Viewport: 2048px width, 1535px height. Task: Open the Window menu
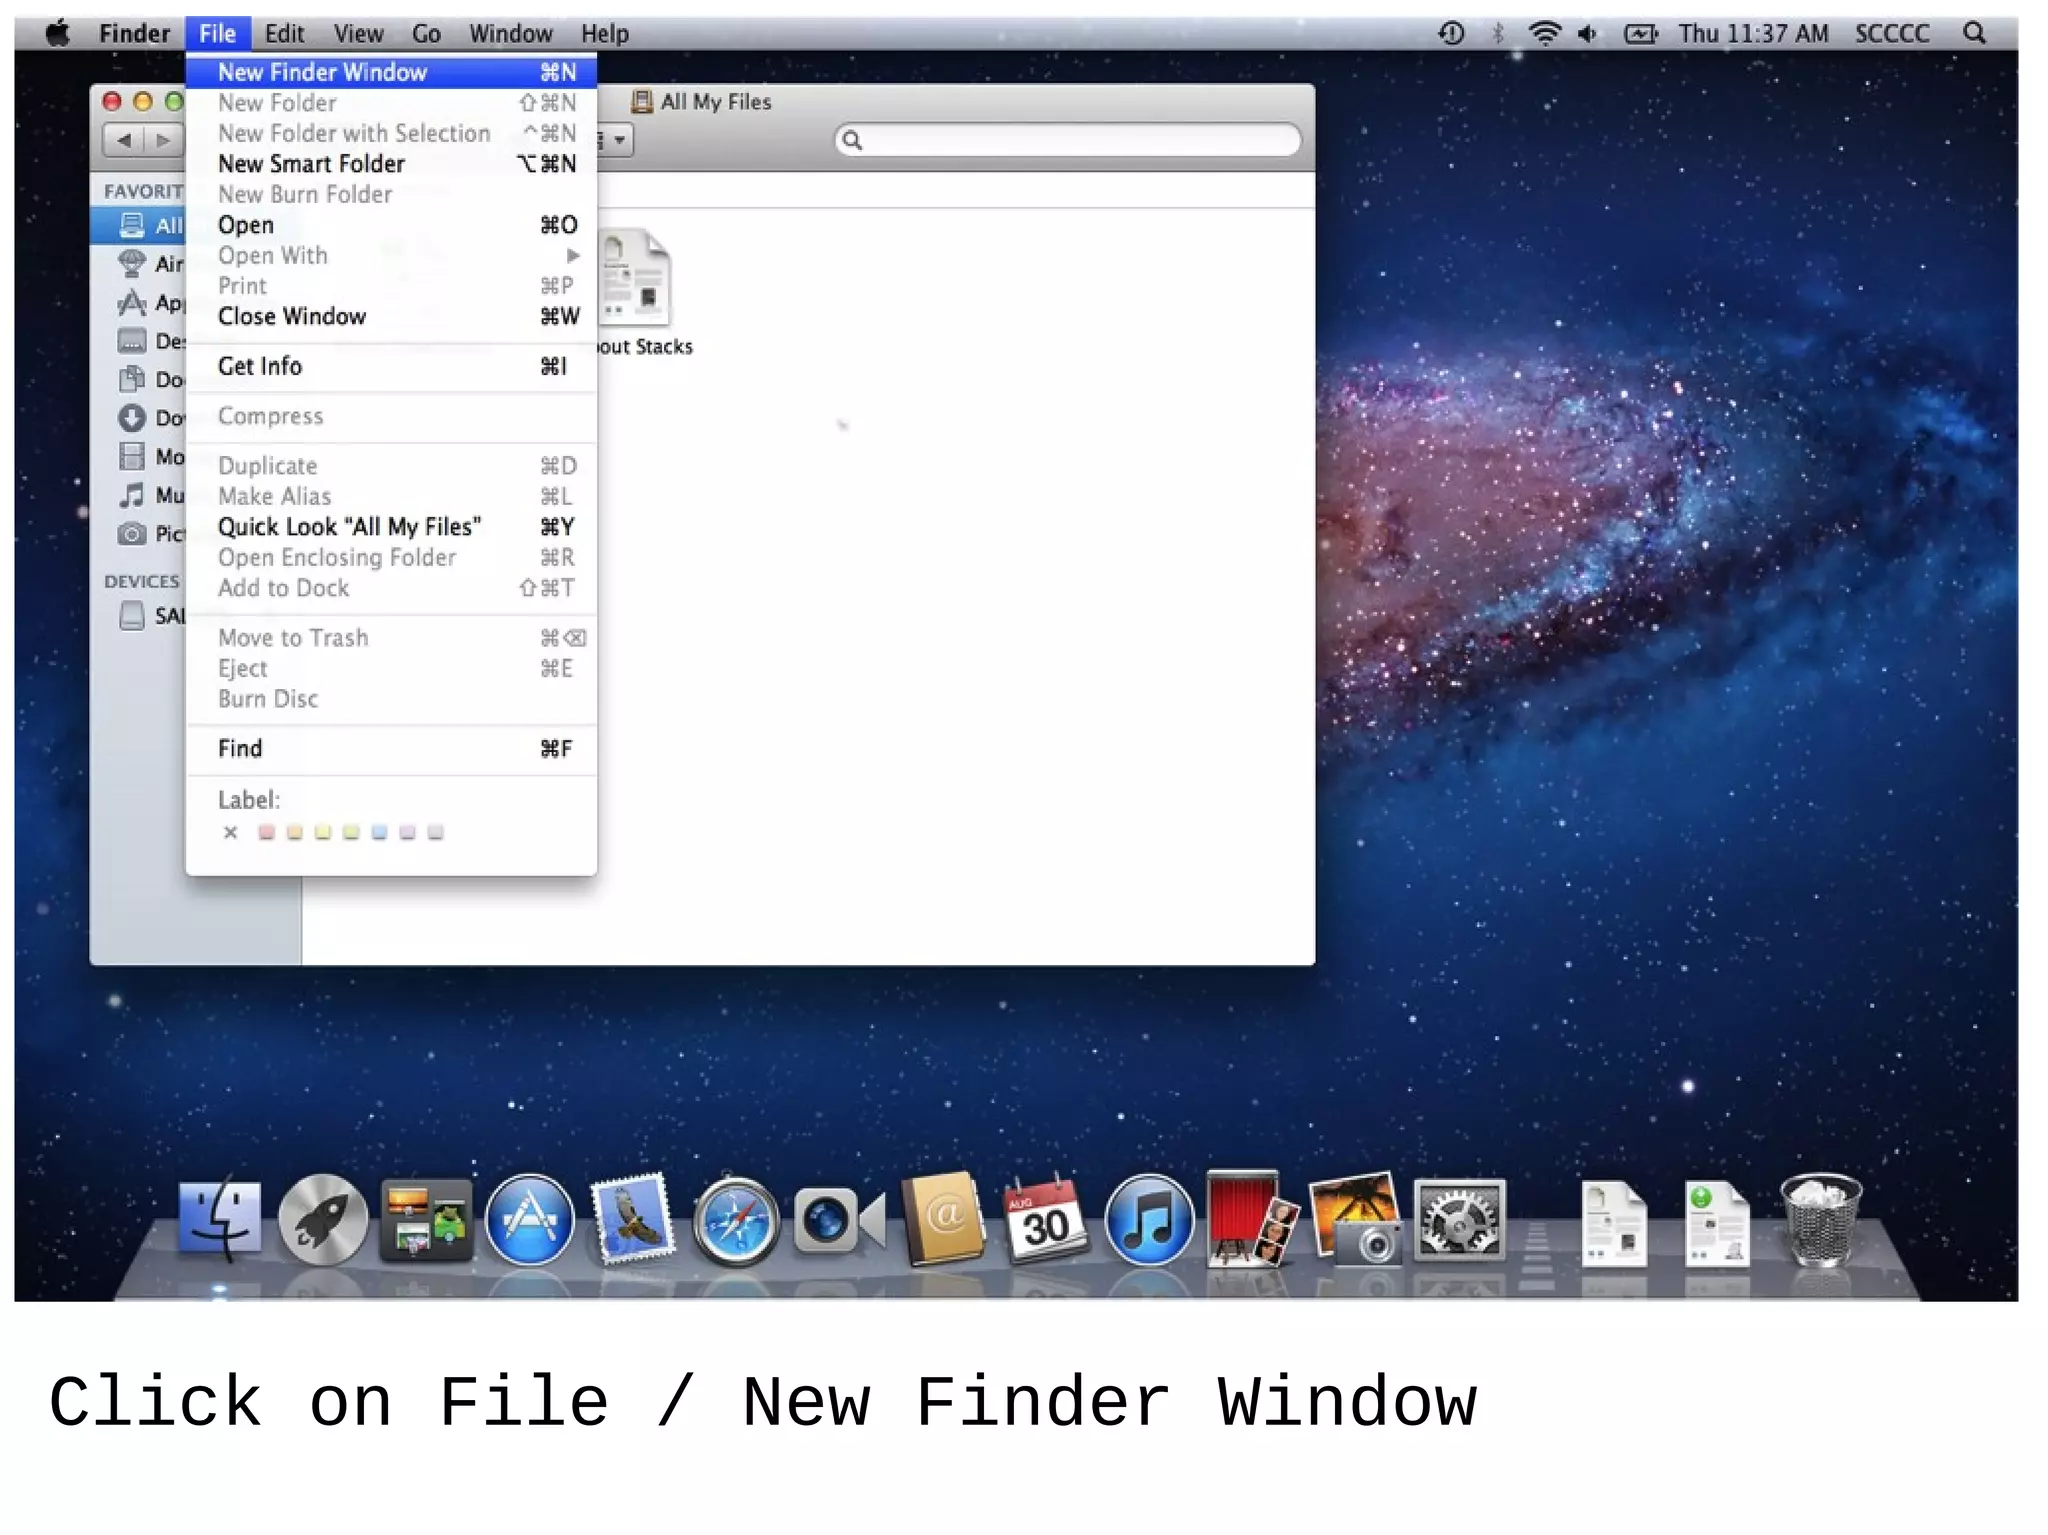(x=510, y=34)
